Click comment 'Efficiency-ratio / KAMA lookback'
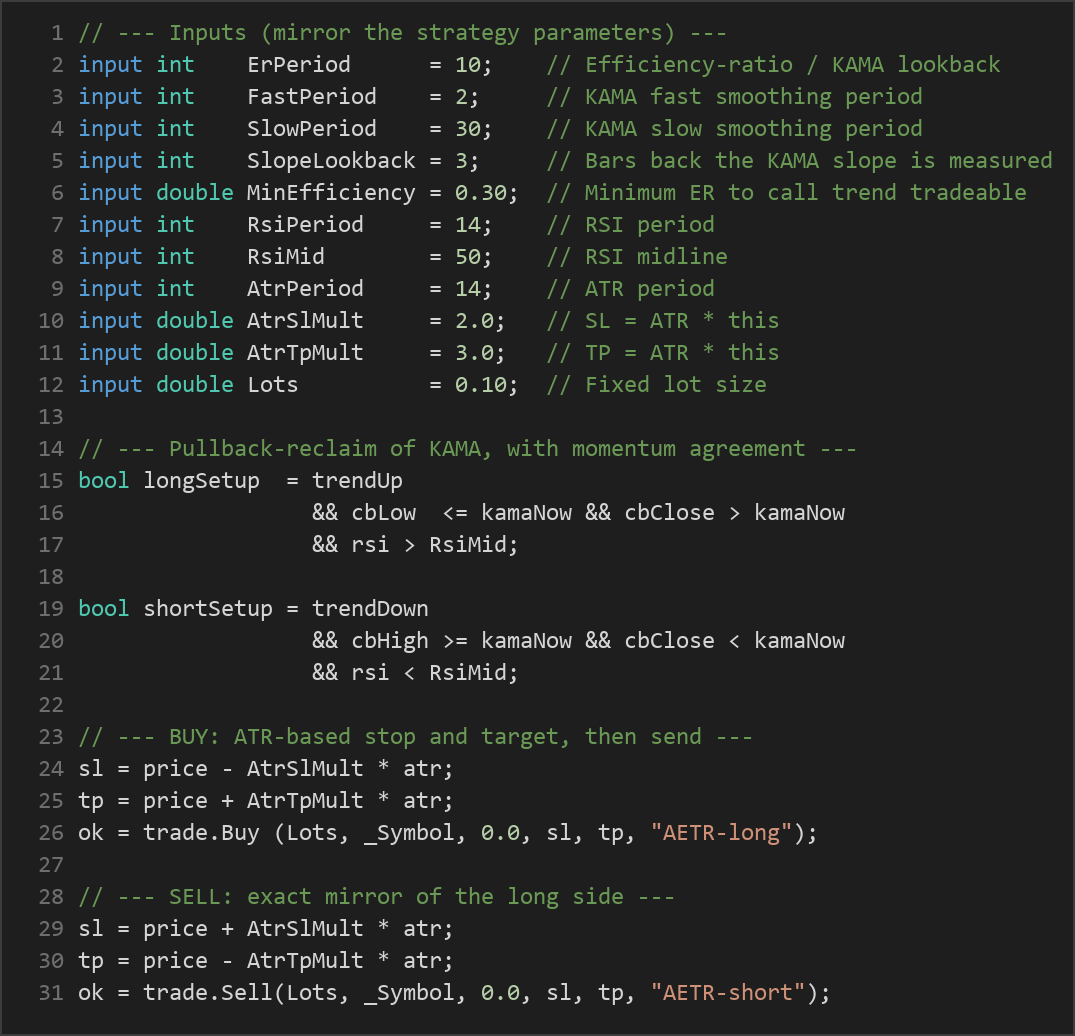The height and width of the screenshot is (1036, 1075). click(773, 65)
